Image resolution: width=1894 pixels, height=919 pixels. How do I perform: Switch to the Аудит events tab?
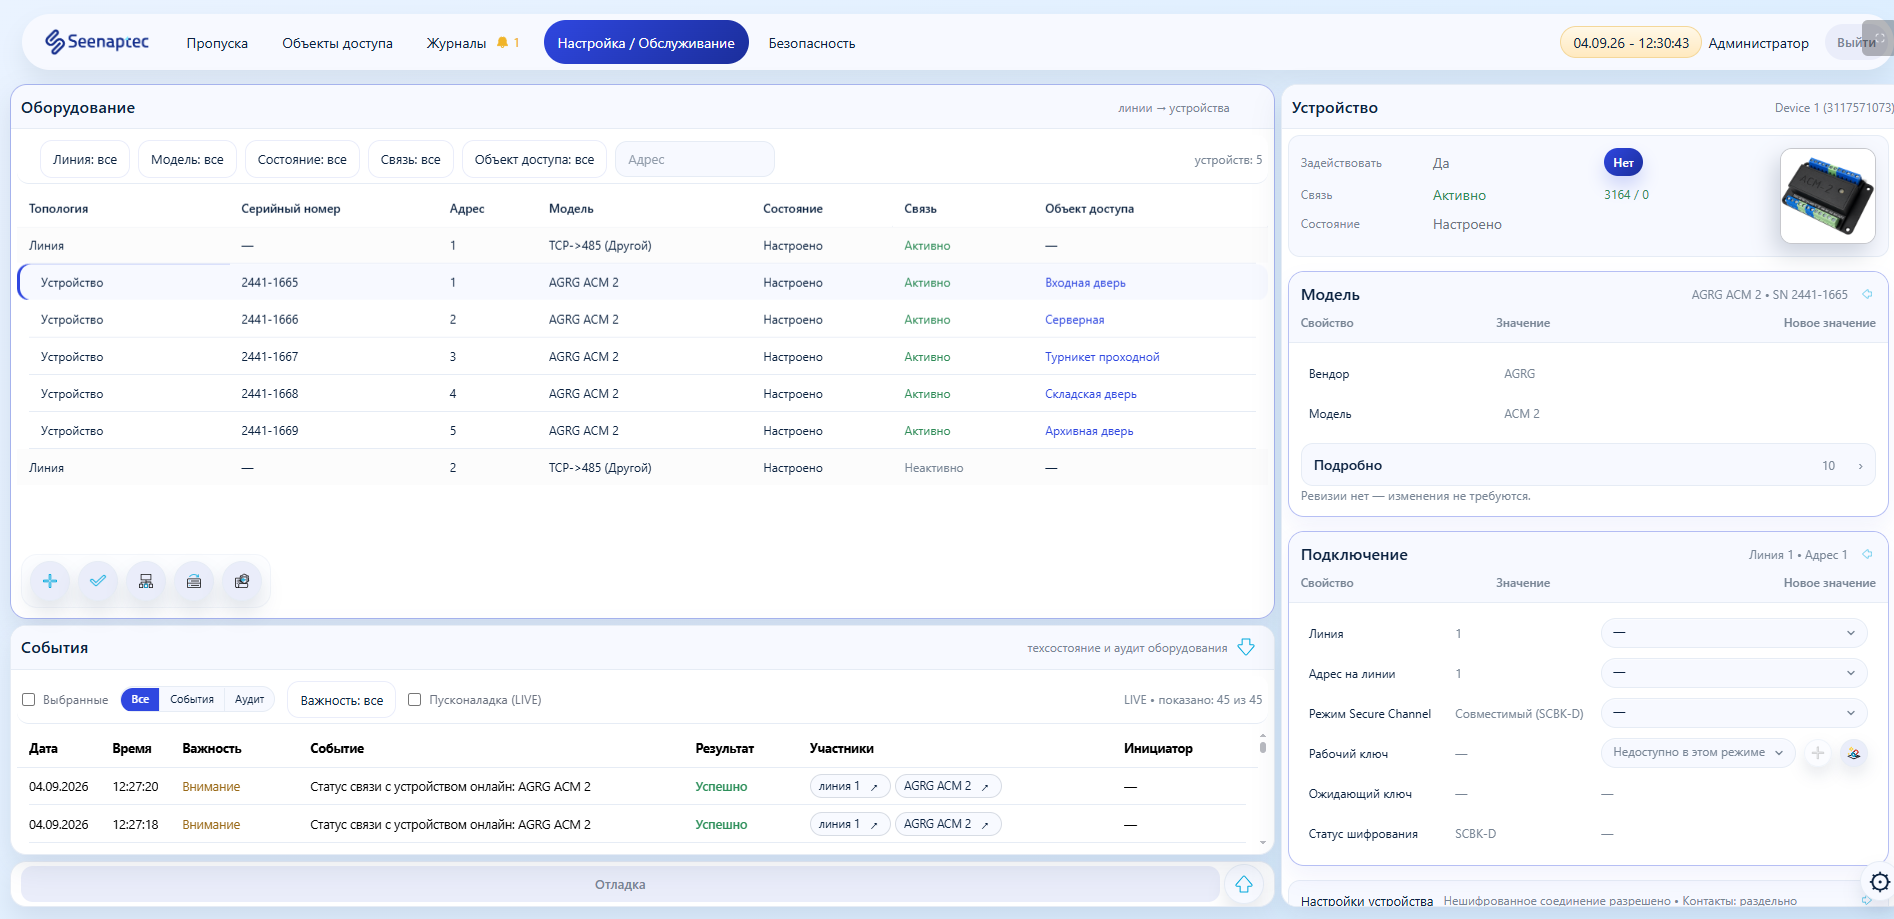point(249,700)
